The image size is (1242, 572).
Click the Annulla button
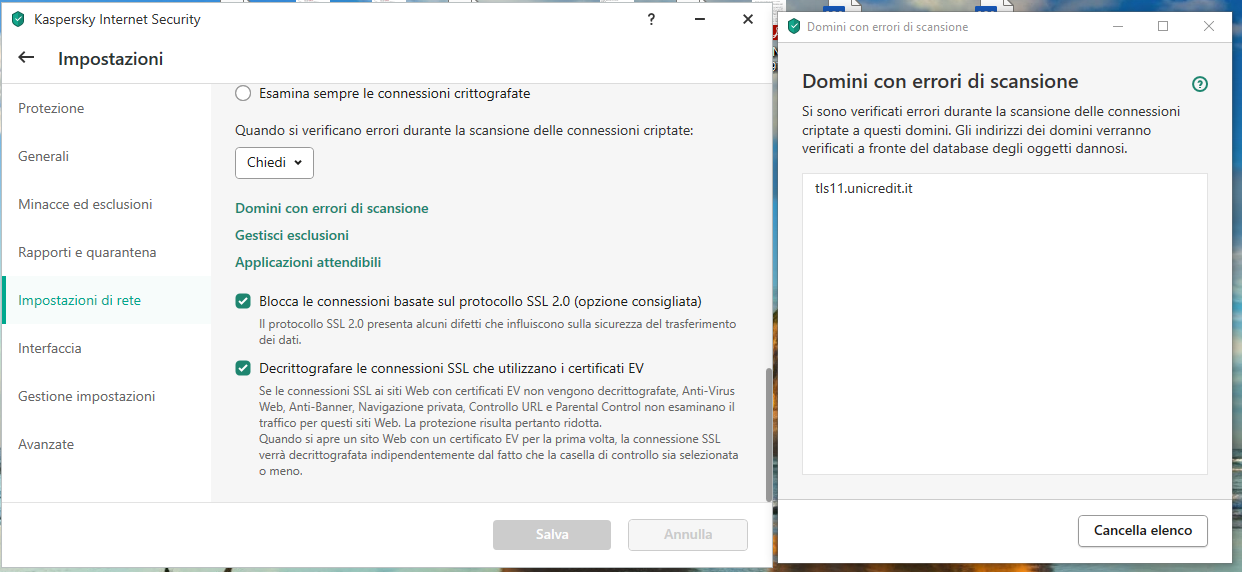click(x=688, y=535)
